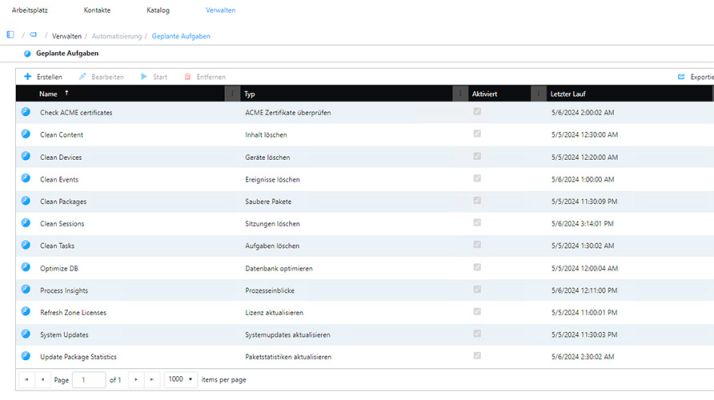Viewport: 714px width, 400px height.
Task: Click the Page number input field
Action: [x=89, y=379]
